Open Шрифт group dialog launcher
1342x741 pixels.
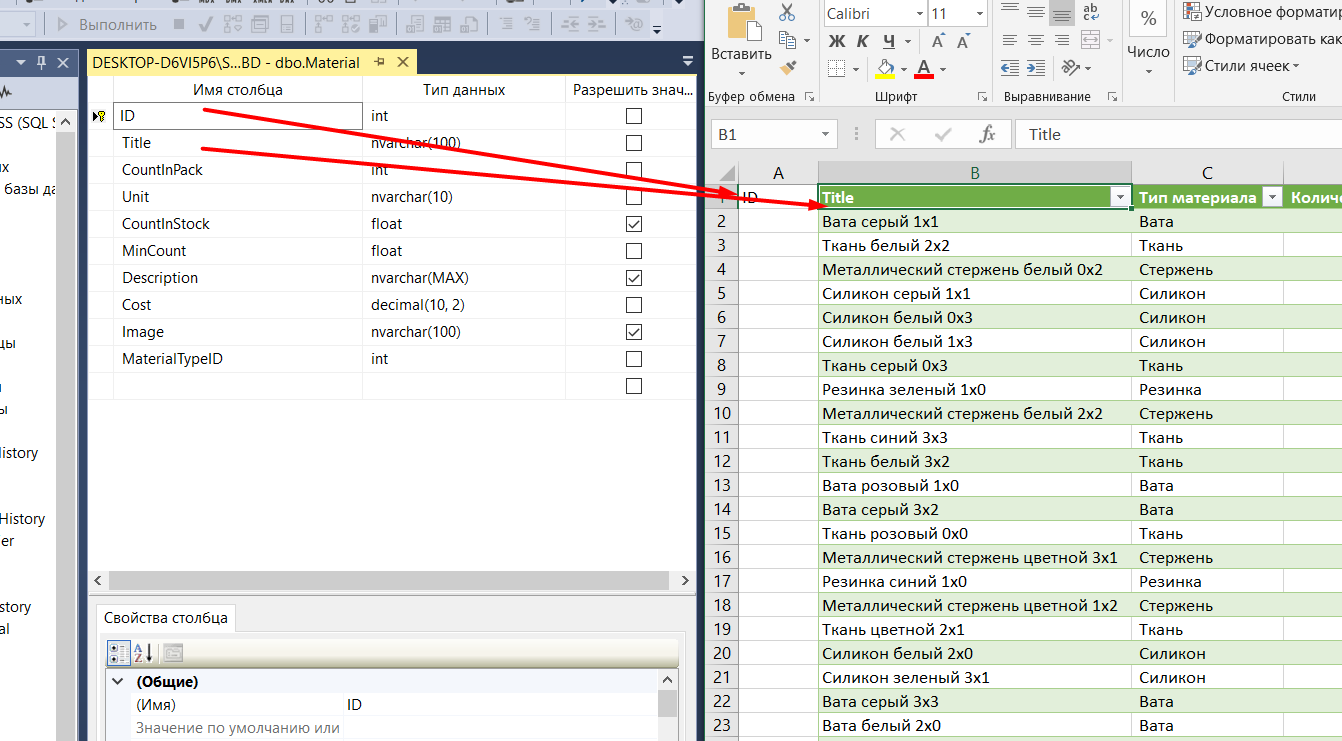click(983, 98)
